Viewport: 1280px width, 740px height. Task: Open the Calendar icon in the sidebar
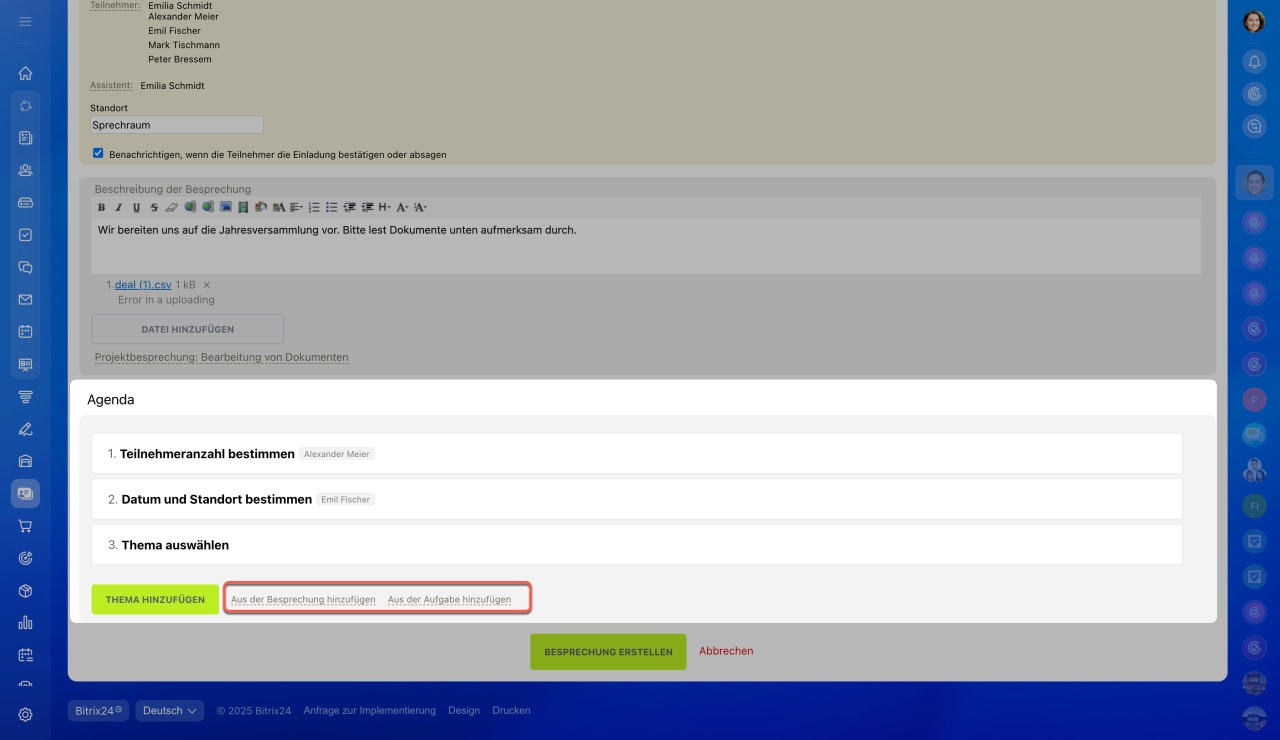tap(25, 331)
